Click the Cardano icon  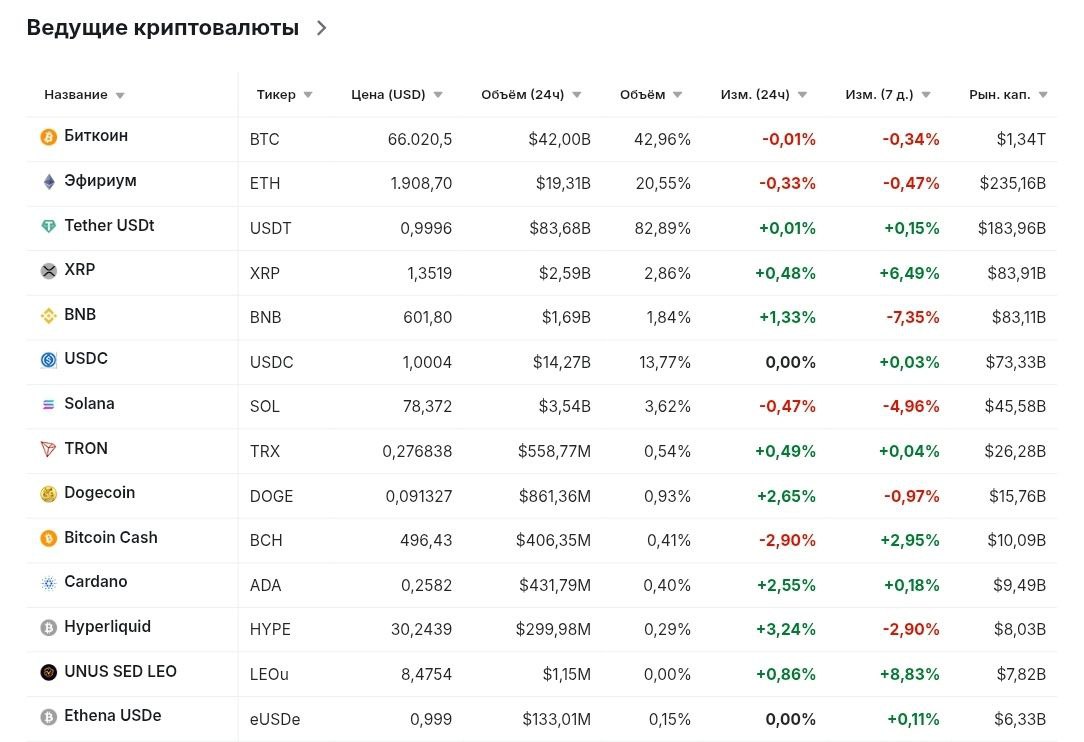pyautogui.click(x=48, y=583)
